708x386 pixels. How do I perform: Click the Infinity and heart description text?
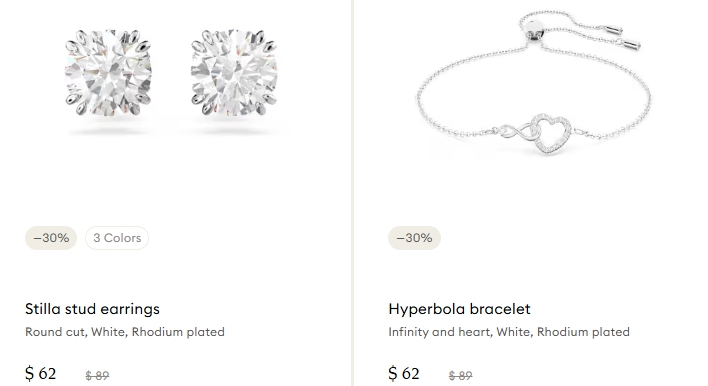click(x=509, y=332)
